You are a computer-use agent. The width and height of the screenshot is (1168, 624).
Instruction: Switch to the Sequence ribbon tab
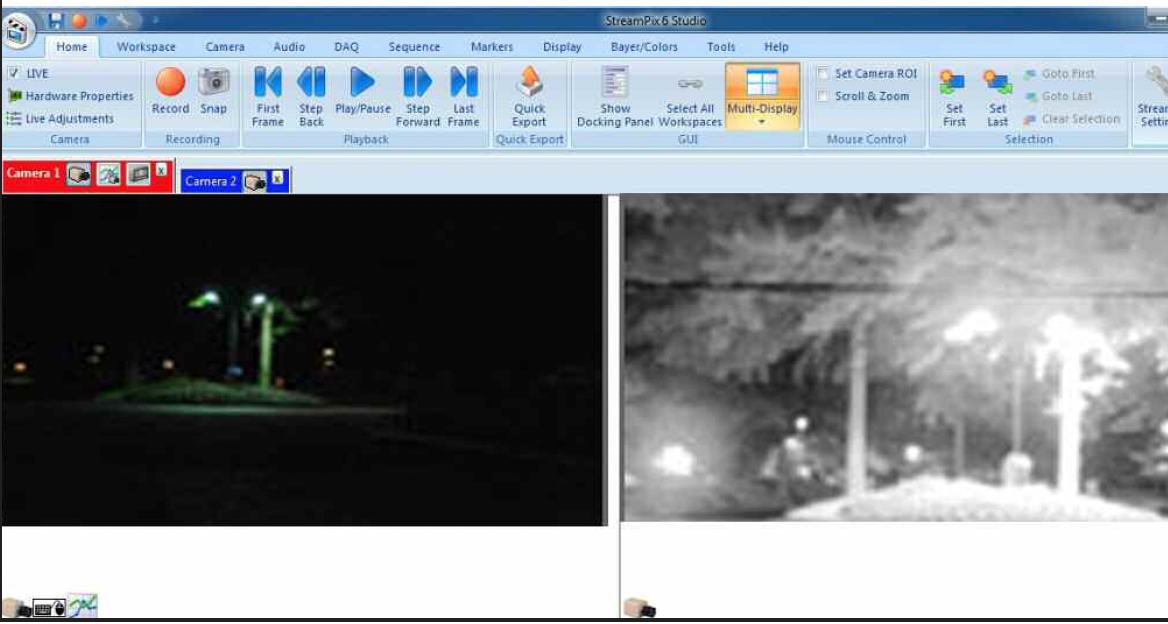click(x=414, y=46)
